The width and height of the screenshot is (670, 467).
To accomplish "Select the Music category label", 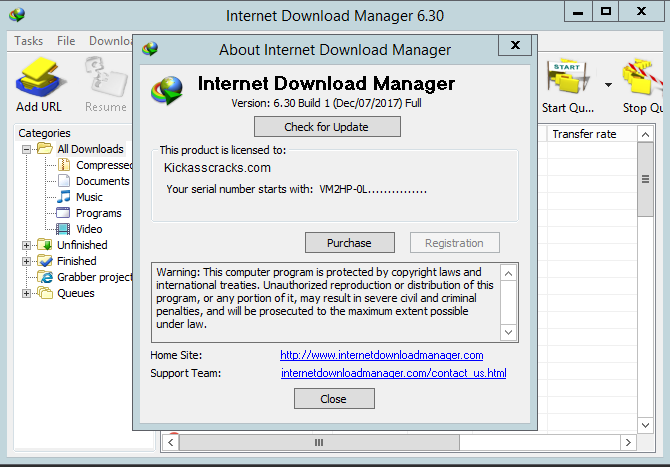I will [89, 197].
